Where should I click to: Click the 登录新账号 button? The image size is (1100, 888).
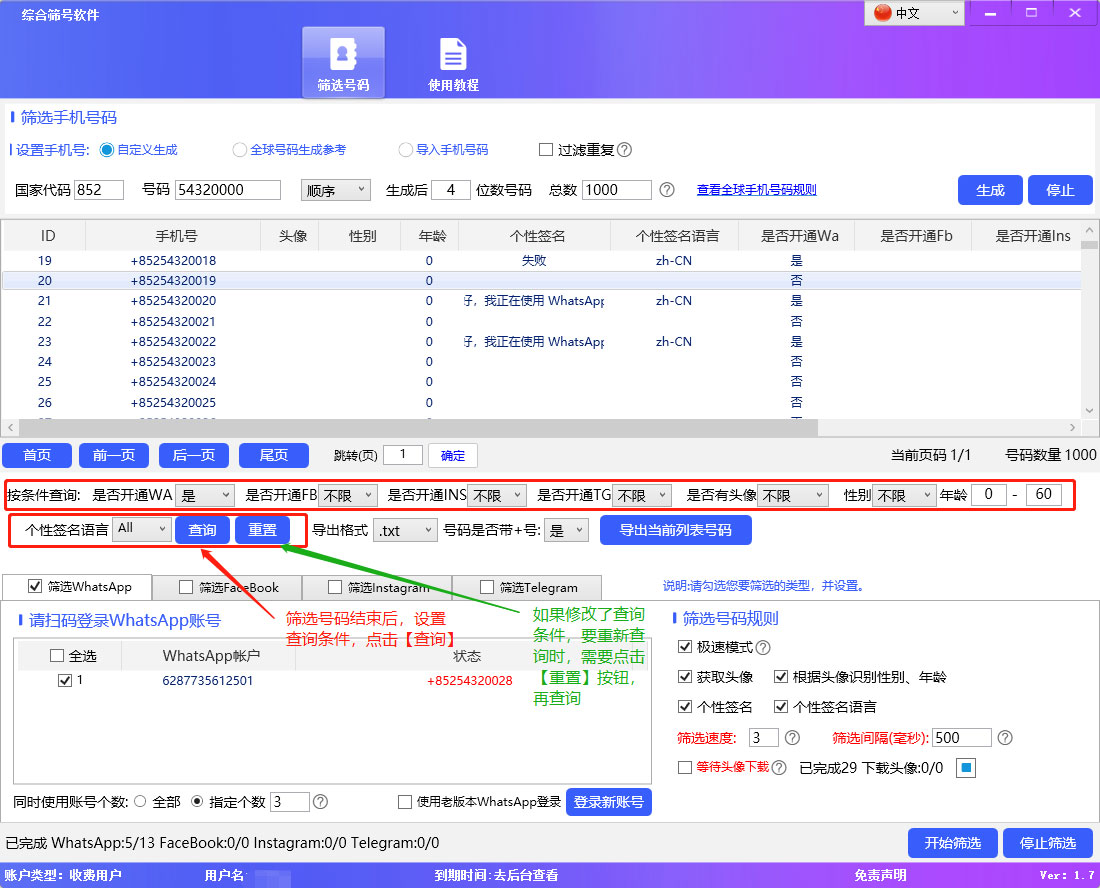point(609,802)
